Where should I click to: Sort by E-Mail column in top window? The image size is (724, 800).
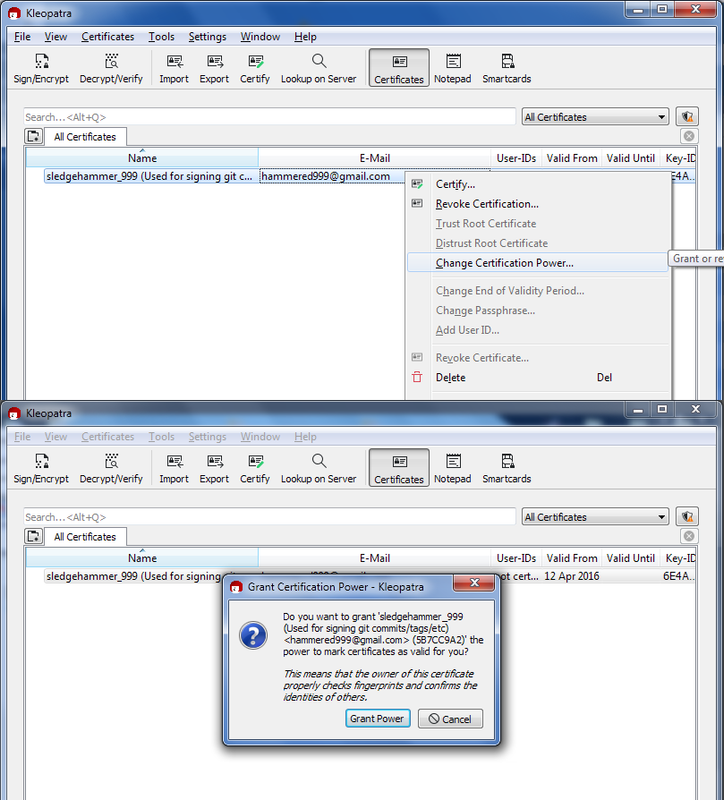375,158
